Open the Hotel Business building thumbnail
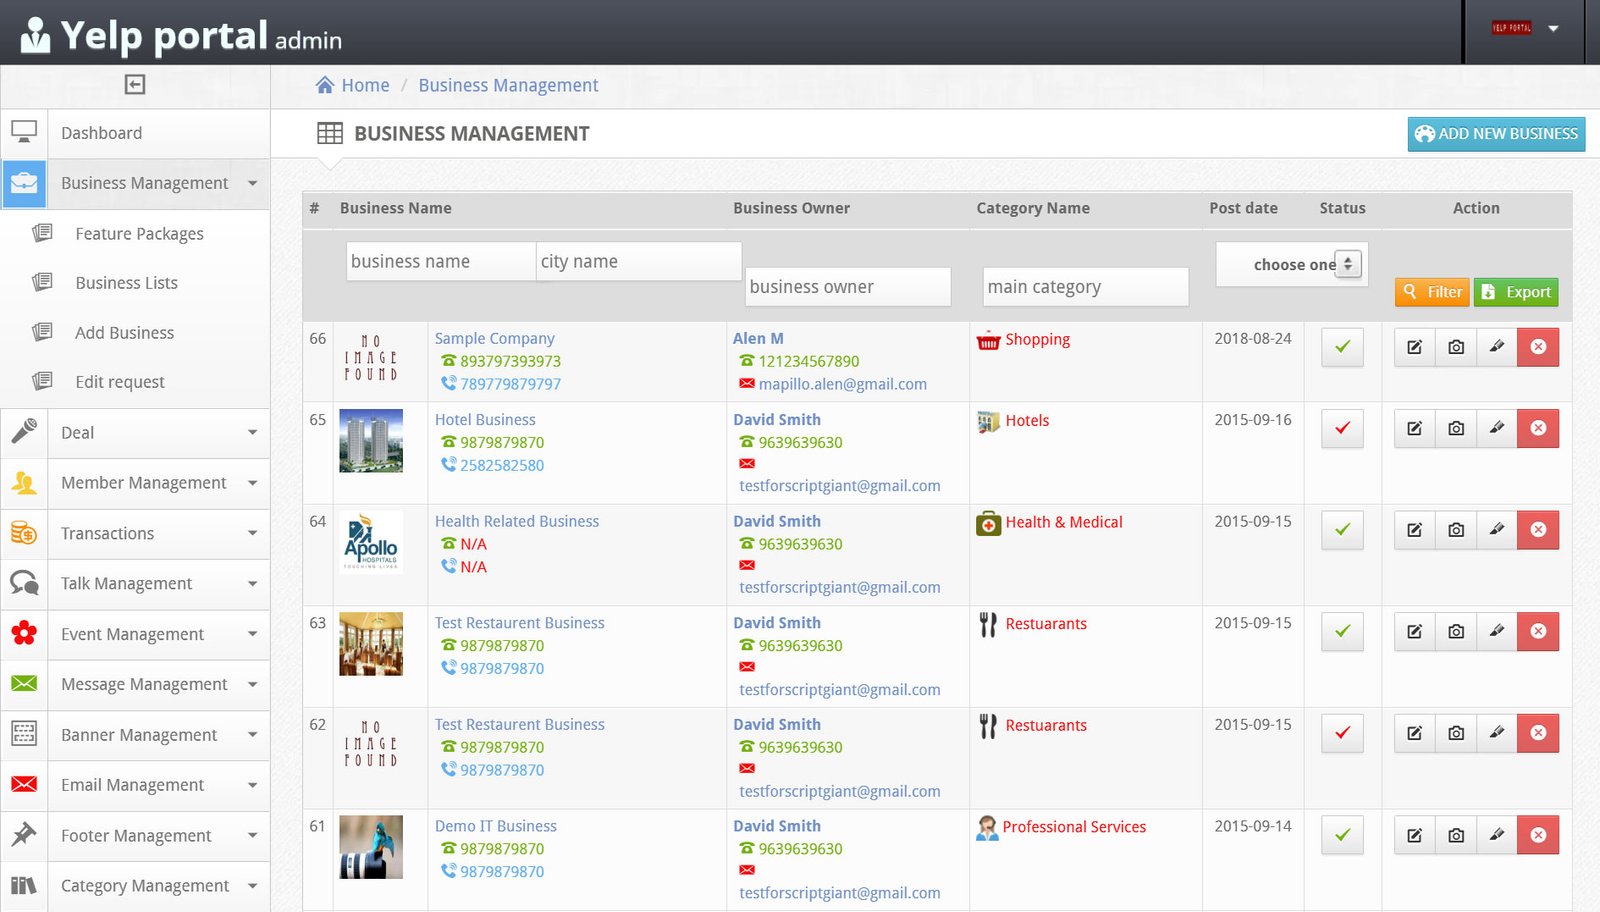Screen dimensions: 1600x912 click(x=371, y=440)
